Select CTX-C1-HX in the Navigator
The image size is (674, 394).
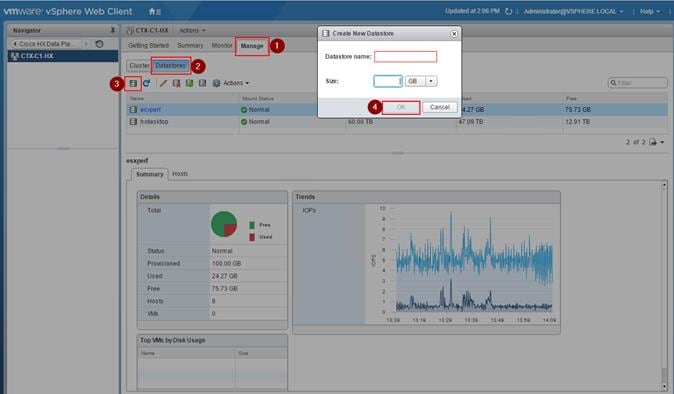[63, 56]
